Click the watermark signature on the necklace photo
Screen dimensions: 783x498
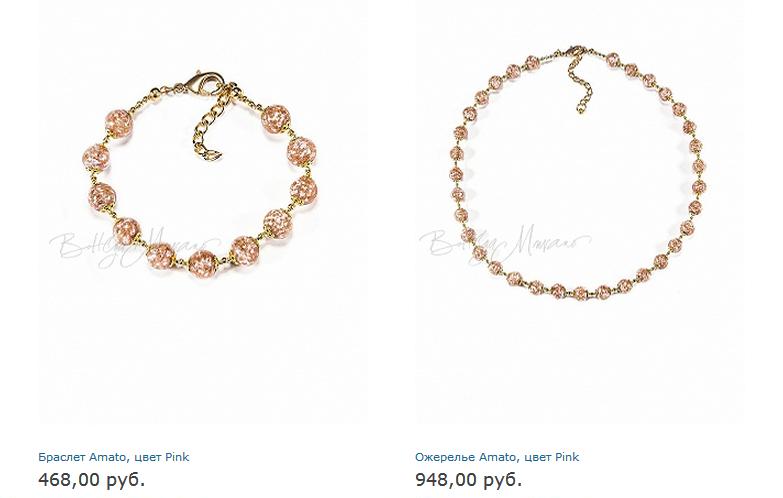[x=505, y=243]
